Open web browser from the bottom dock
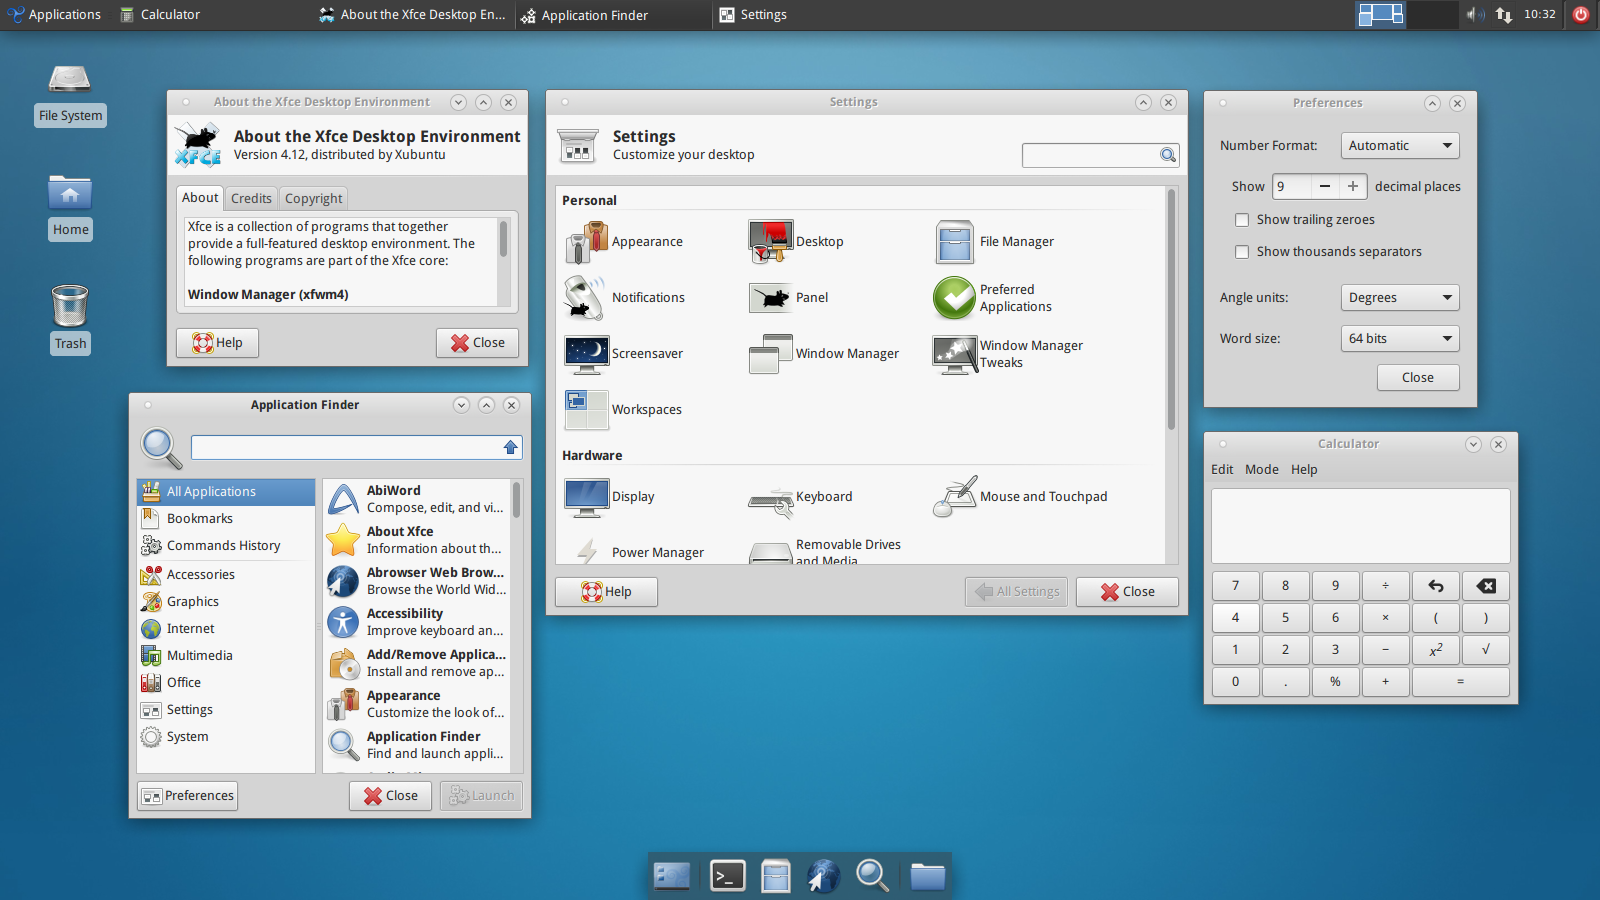The width and height of the screenshot is (1600, 900). coord(823,876)
